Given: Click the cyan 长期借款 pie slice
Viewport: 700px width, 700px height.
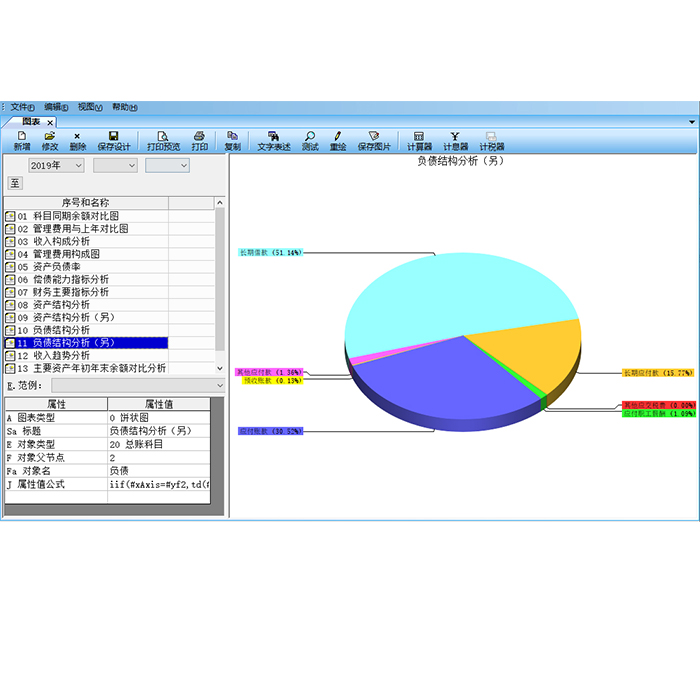Looking at the screenshot, I should coord(450,290).
